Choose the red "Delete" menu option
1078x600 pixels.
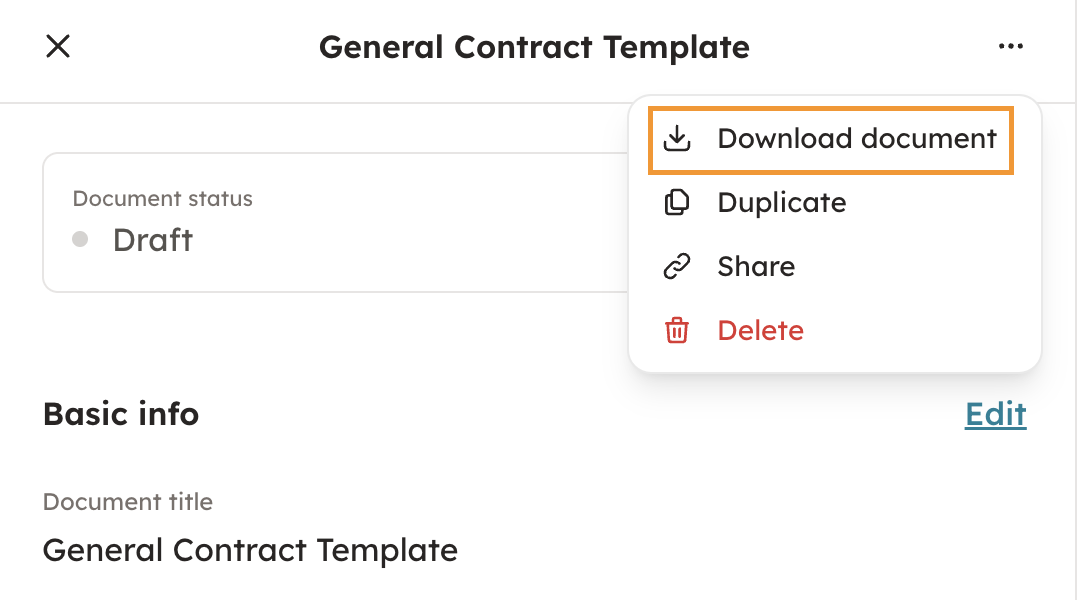(x=760, y=330)
